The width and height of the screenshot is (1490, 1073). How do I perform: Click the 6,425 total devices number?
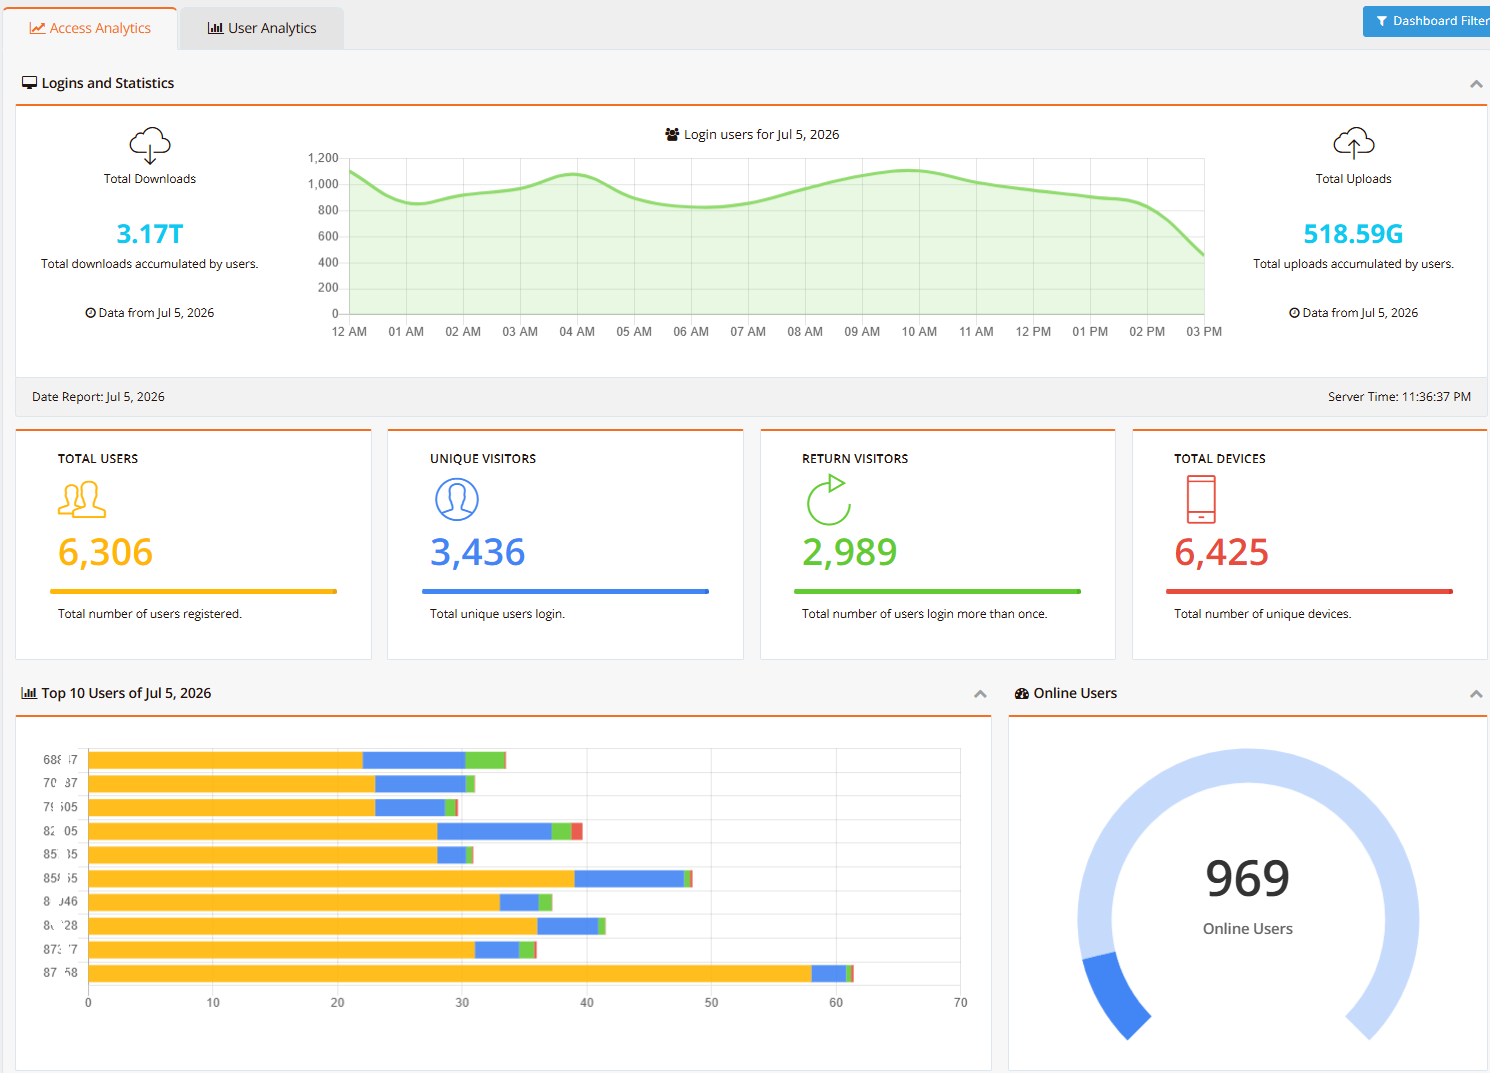(x=1222, y=552)
